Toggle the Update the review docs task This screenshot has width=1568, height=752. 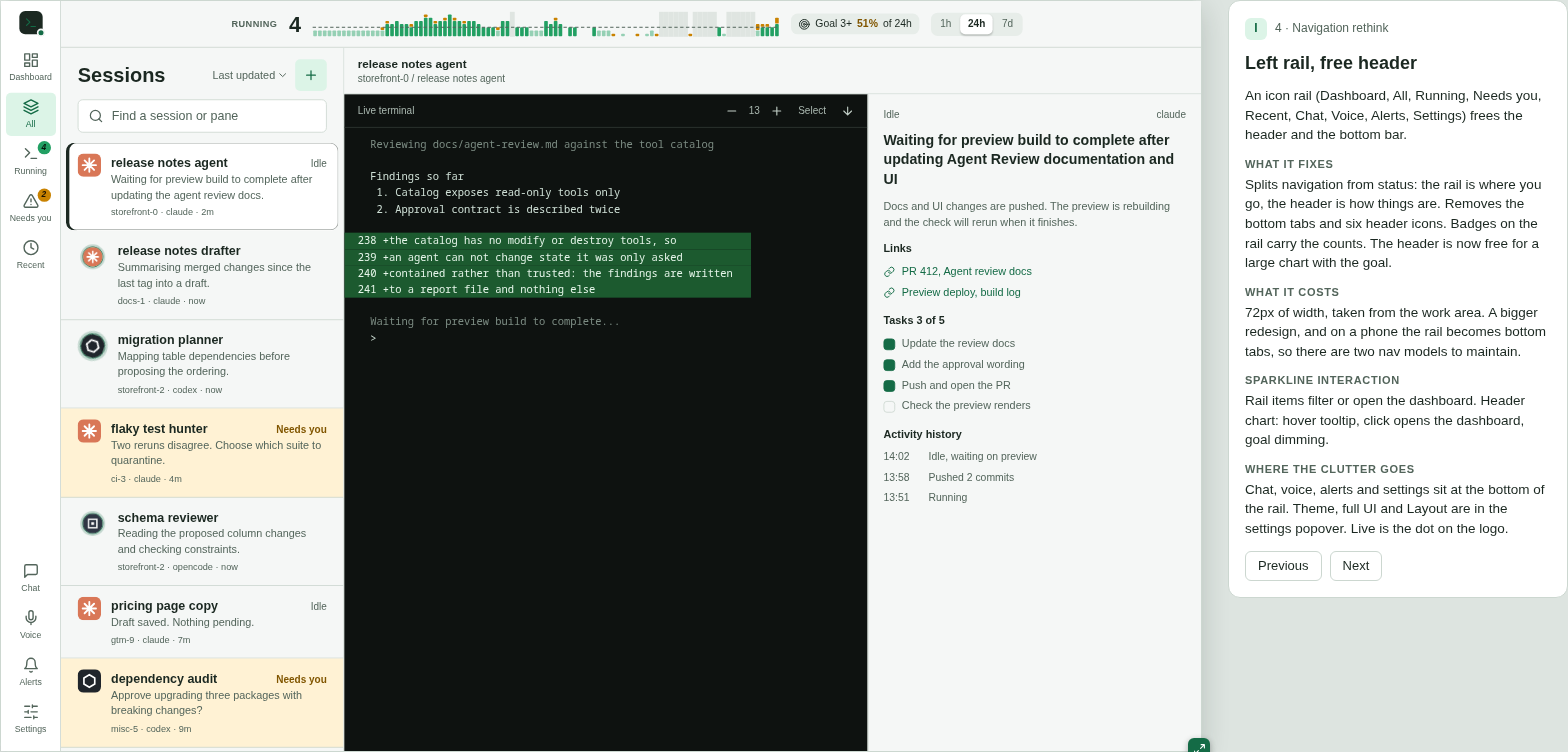[889, 344]
